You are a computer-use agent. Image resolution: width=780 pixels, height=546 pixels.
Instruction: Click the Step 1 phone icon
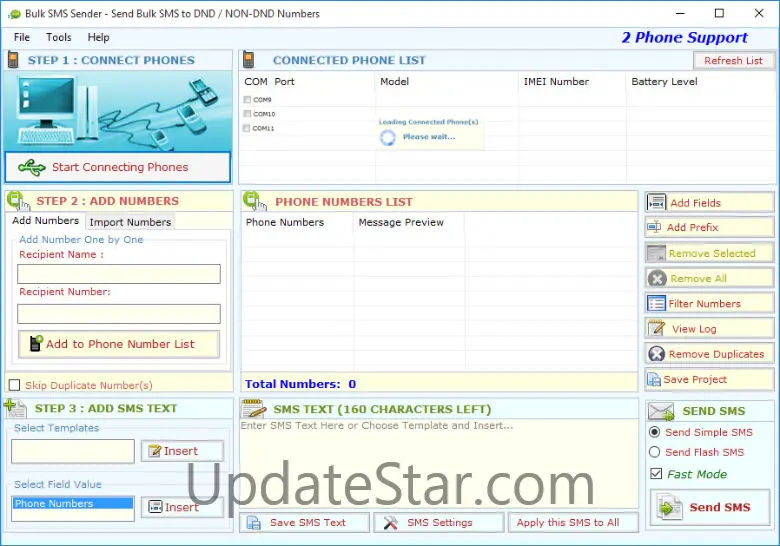13,60
